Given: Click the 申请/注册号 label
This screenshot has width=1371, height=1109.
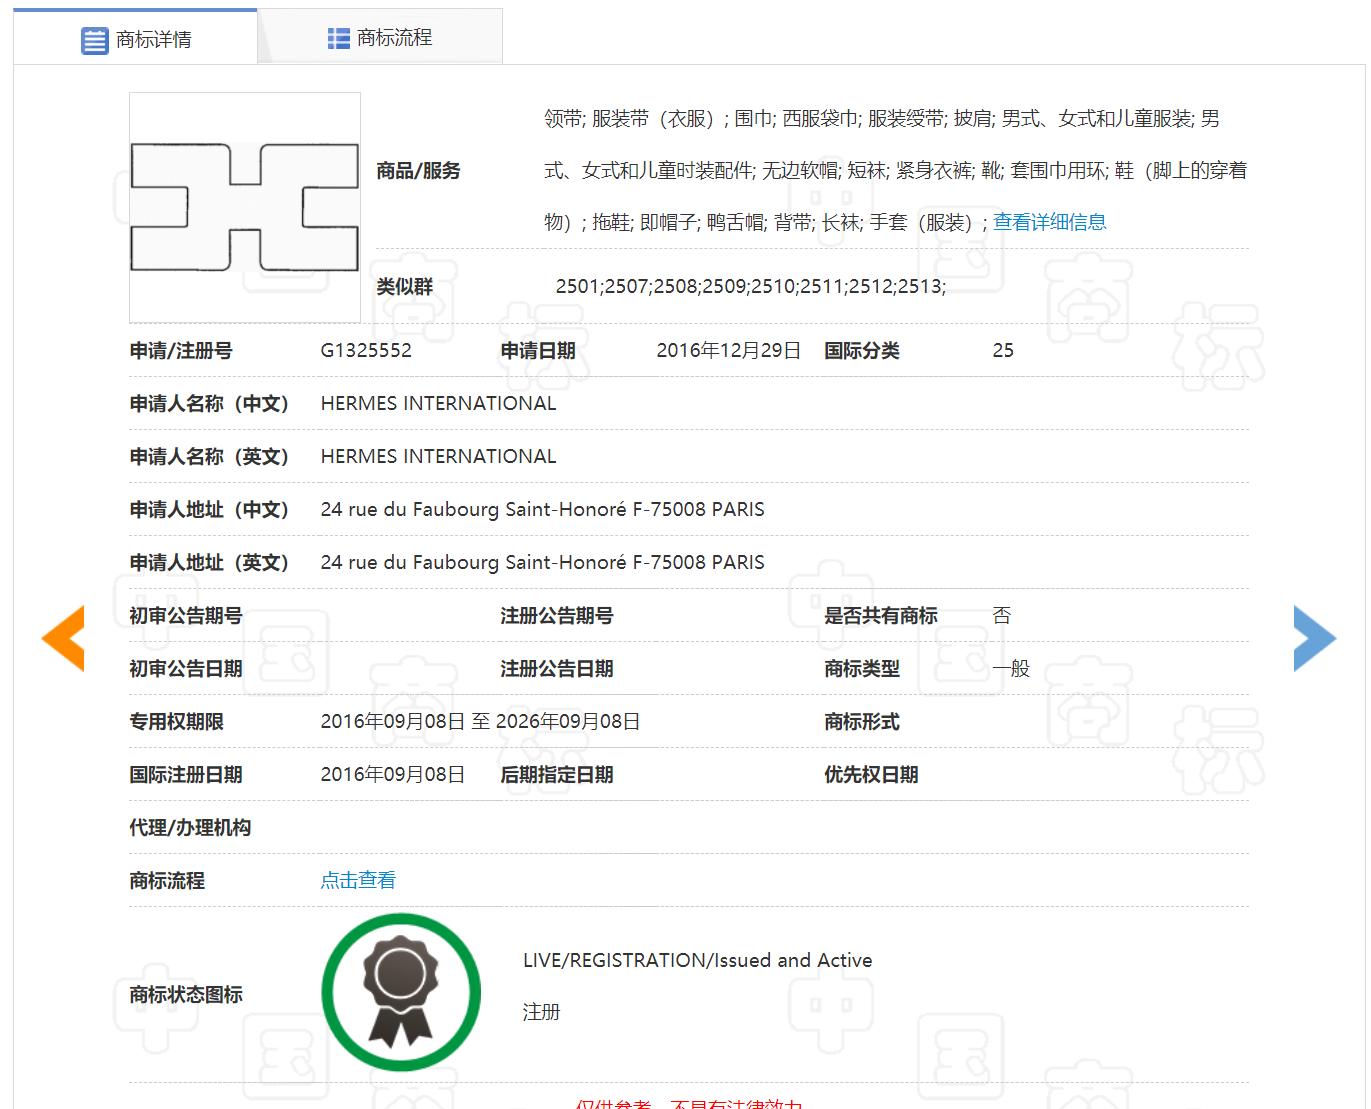Looking at the screenshot, I should point(181,350).
